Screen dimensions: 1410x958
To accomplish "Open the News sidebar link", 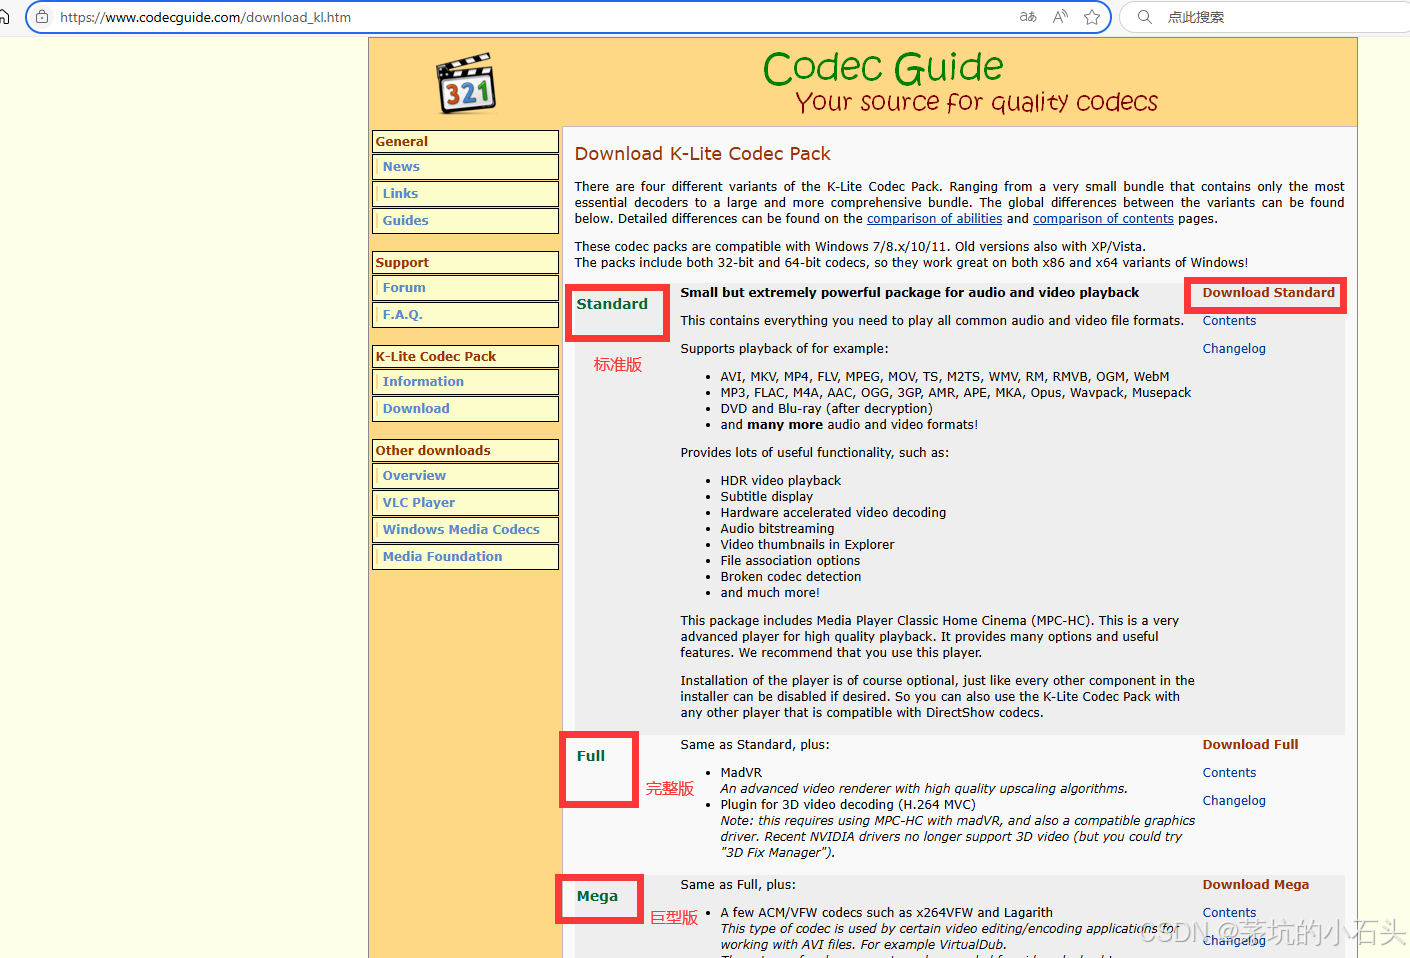I will 465,167.
